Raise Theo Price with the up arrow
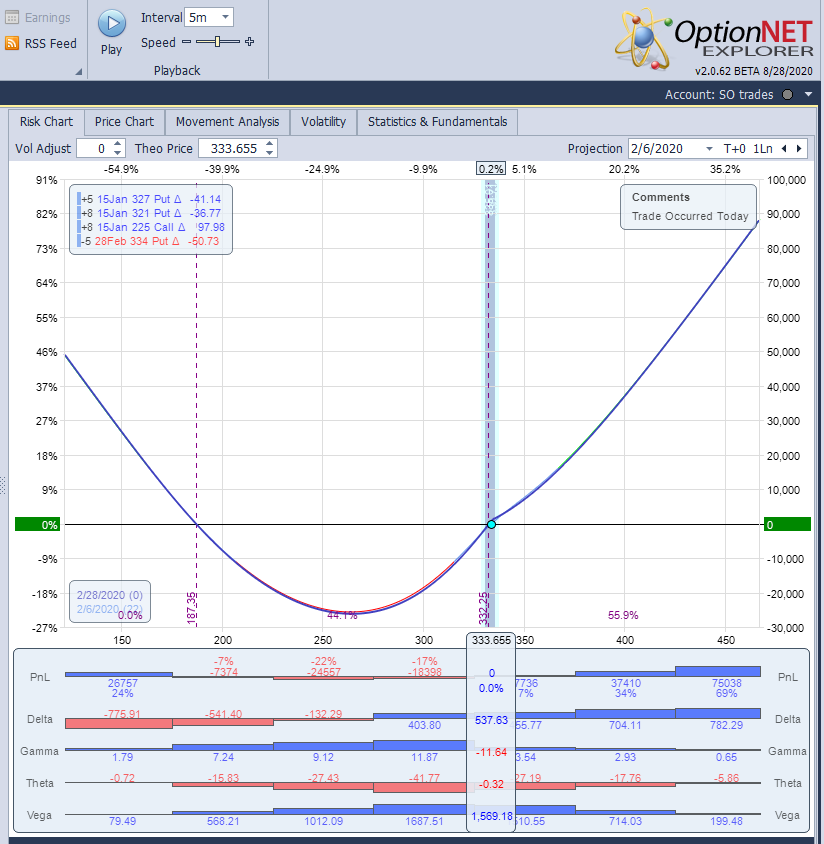This screenshot has width=824, height=844. click(270, 144)
